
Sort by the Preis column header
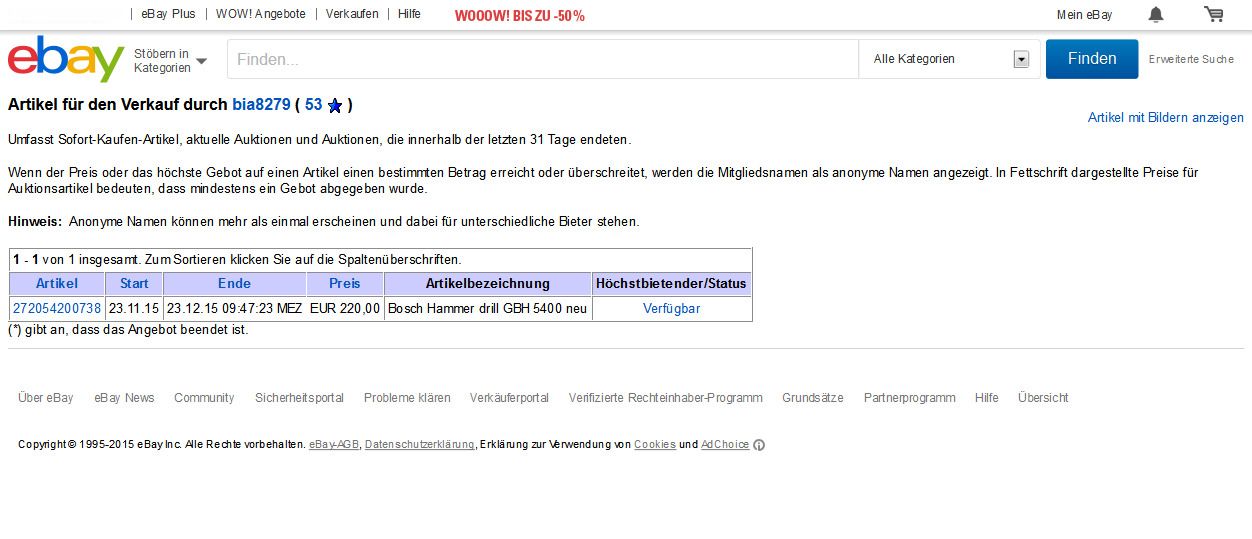pyautogui.click(x=345, y=283)
